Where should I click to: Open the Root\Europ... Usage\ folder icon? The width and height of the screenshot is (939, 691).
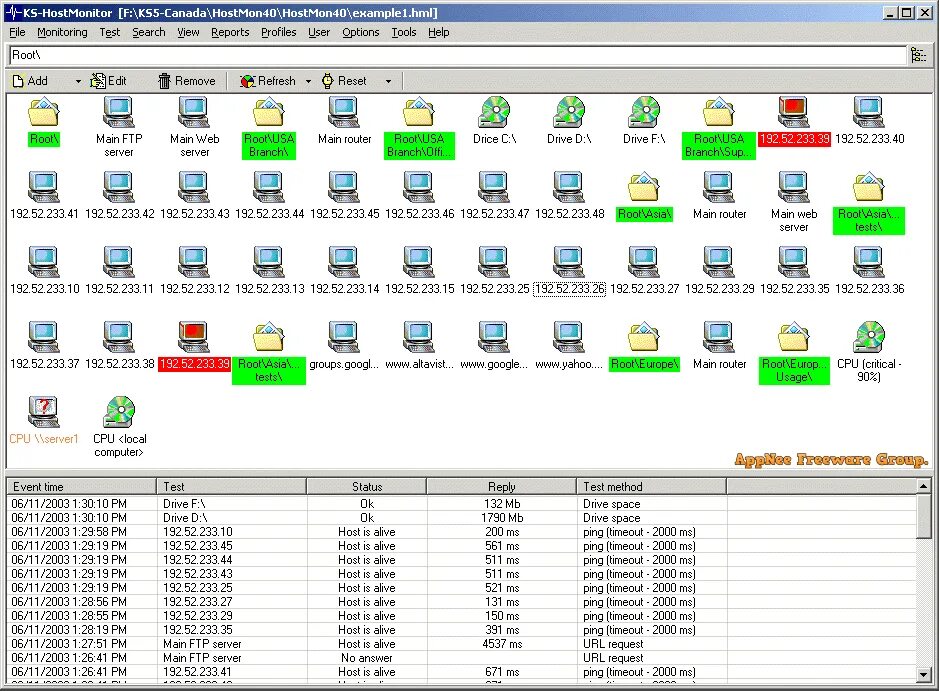point(794,338)
